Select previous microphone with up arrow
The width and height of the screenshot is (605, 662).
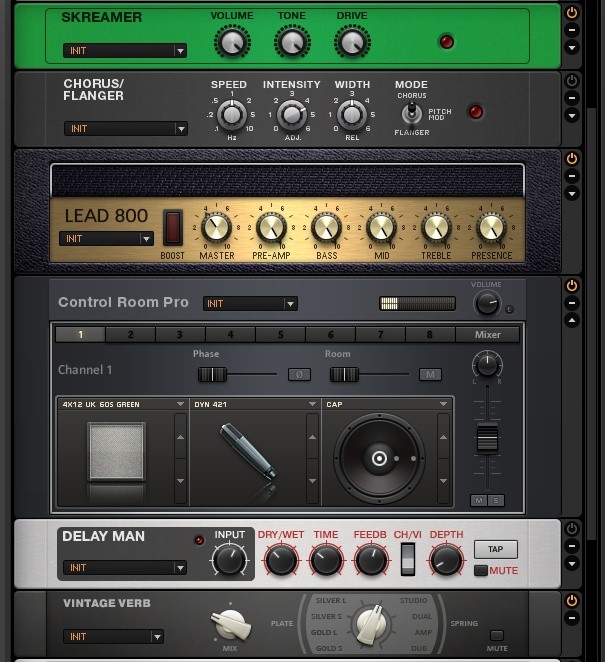click(x=312, y=437)
